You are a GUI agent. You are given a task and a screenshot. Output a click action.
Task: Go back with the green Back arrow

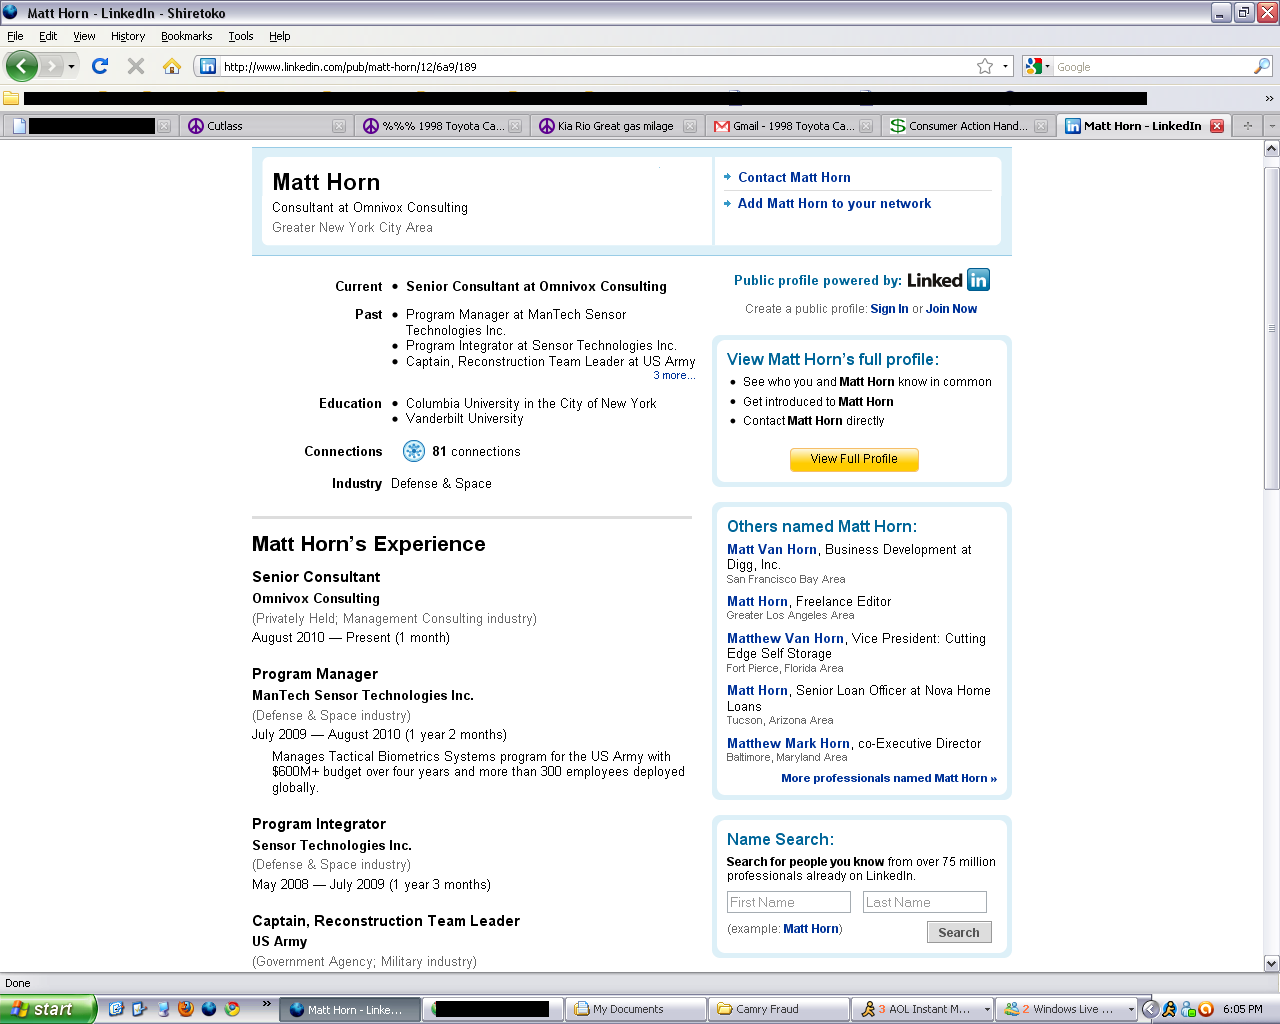click(x=21, y=66)
